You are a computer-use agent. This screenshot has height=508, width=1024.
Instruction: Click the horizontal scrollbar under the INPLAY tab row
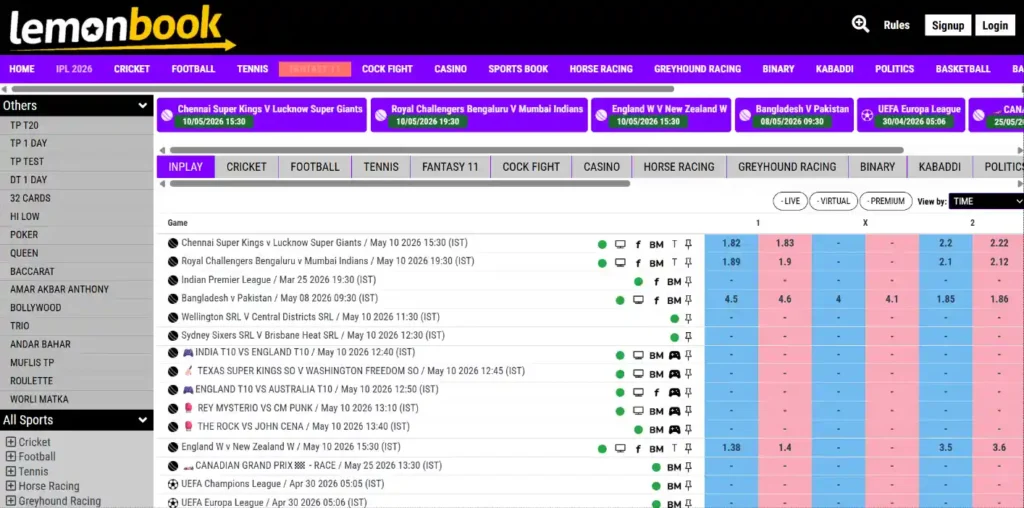click(x=400, y=184)
